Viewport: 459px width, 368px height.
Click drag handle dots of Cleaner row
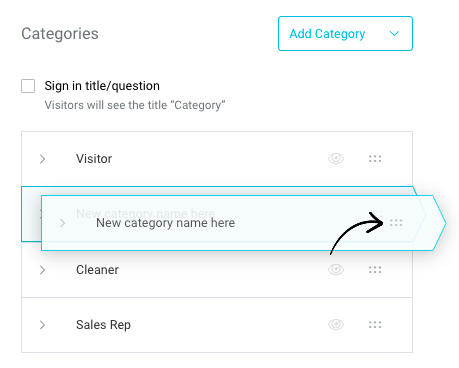[x=375, y=270]
